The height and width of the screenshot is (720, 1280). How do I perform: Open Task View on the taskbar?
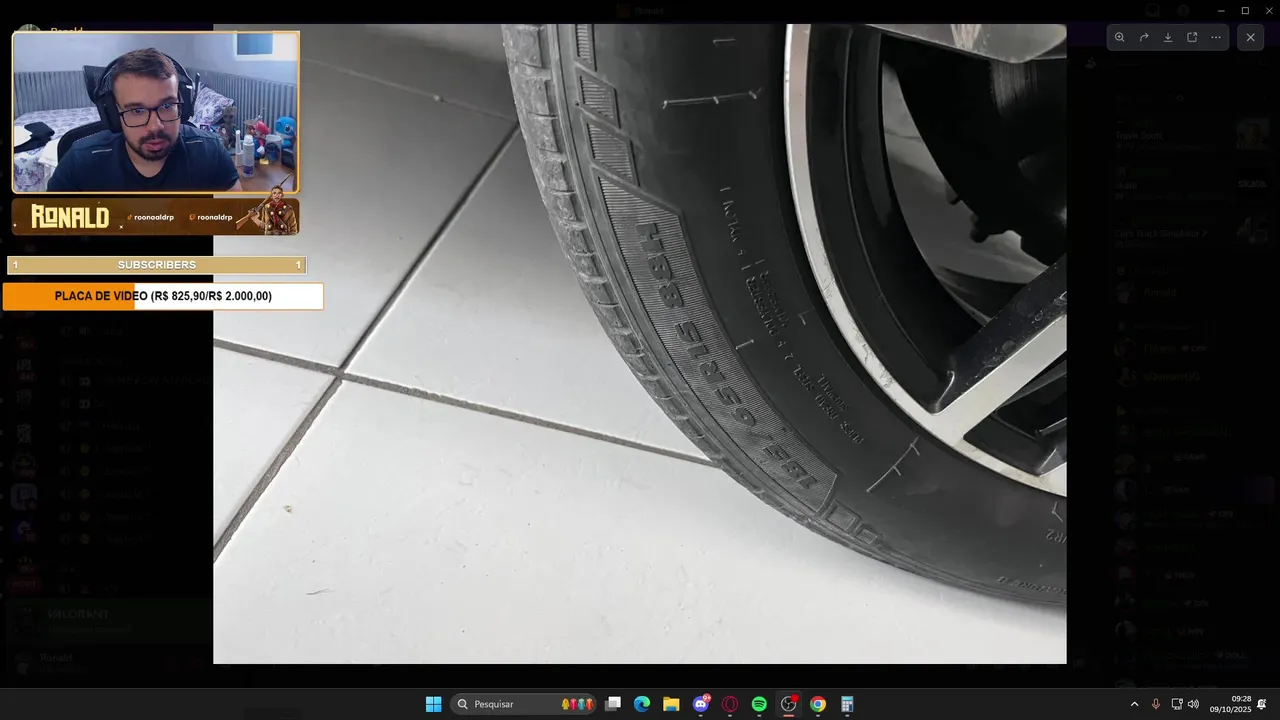click(x=613, y=704)
